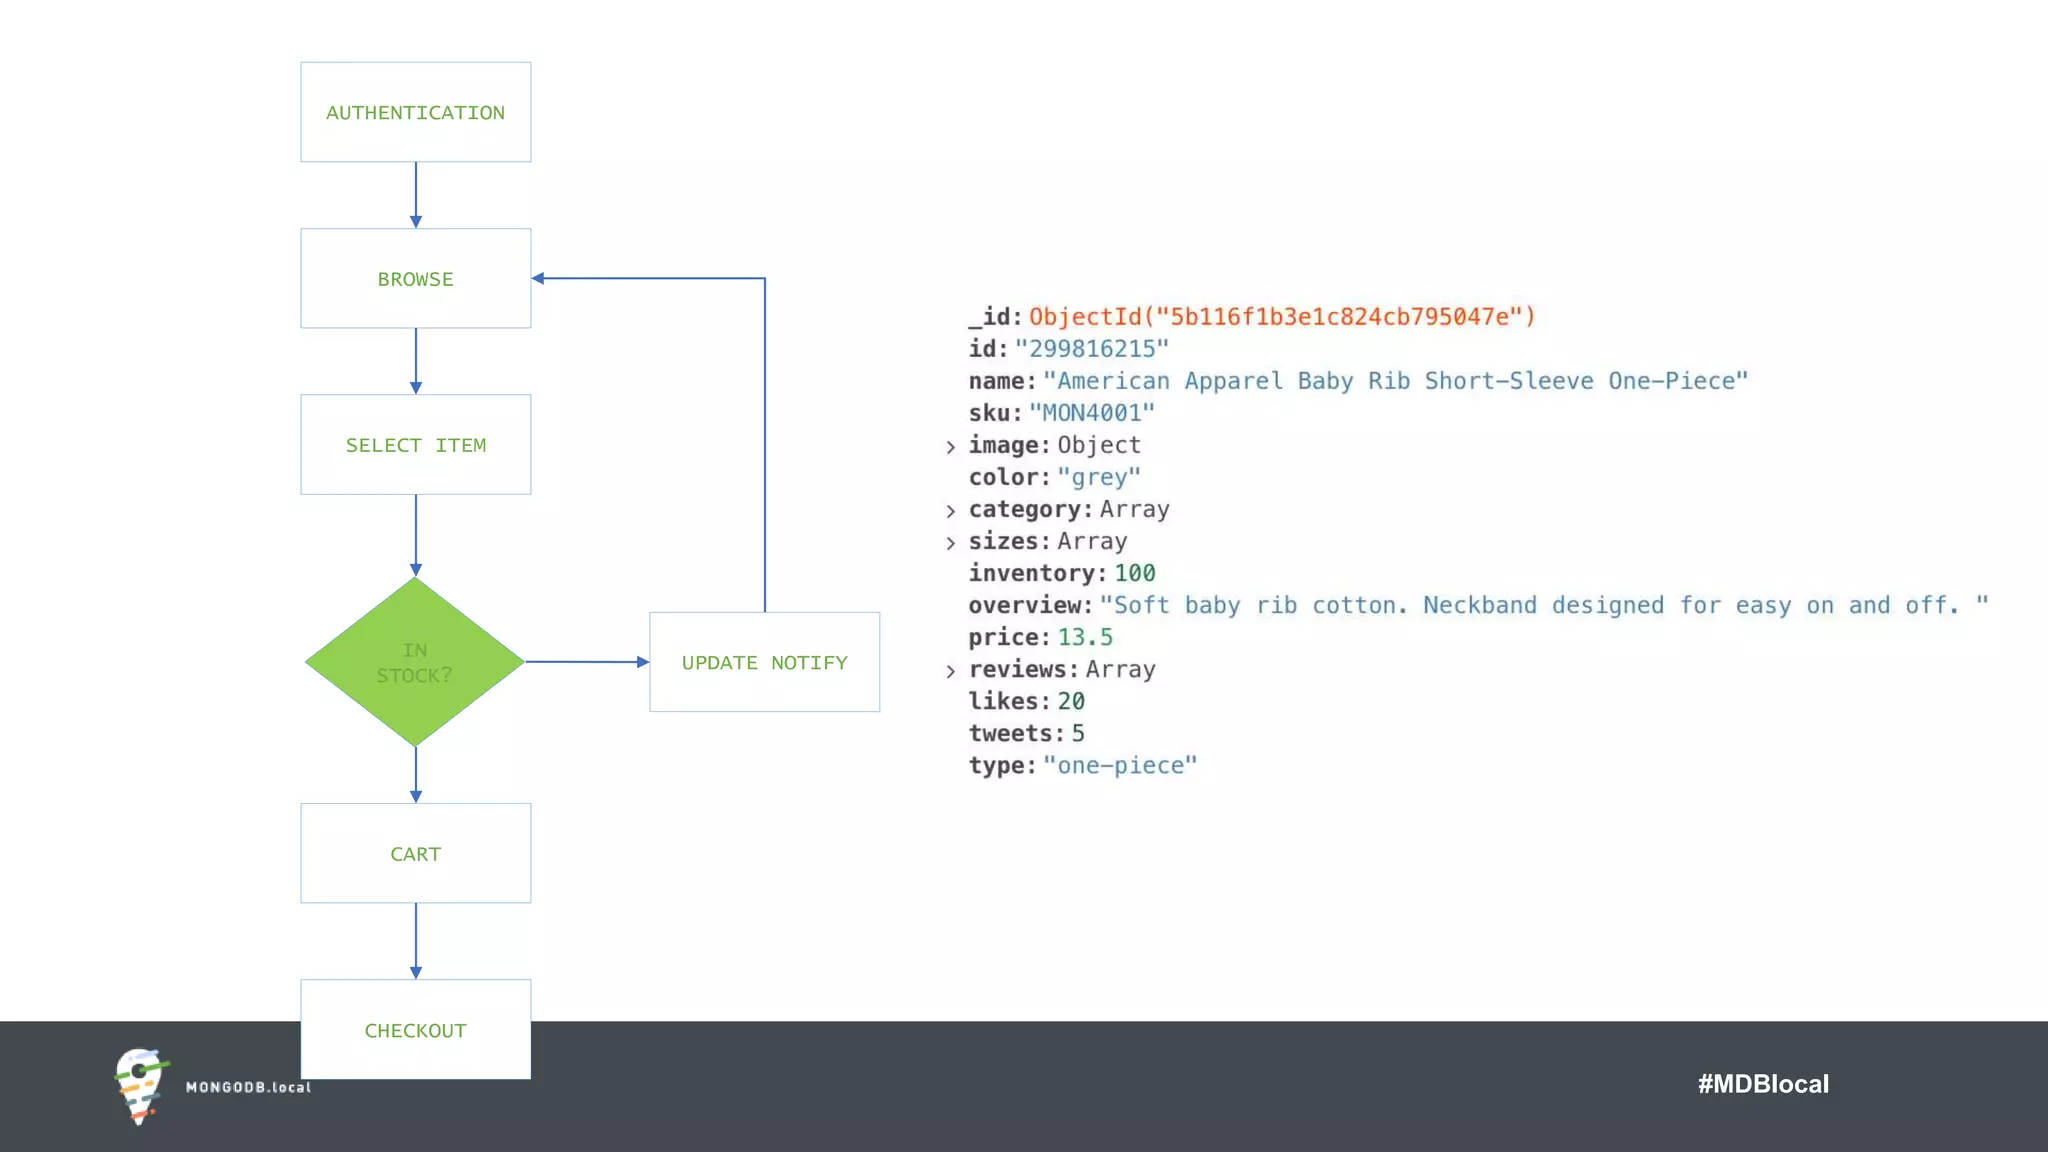This screenshot has width=2048, height=1152.
Task: Expand the reviews Array chevron
Action: (x=950, y=671)
